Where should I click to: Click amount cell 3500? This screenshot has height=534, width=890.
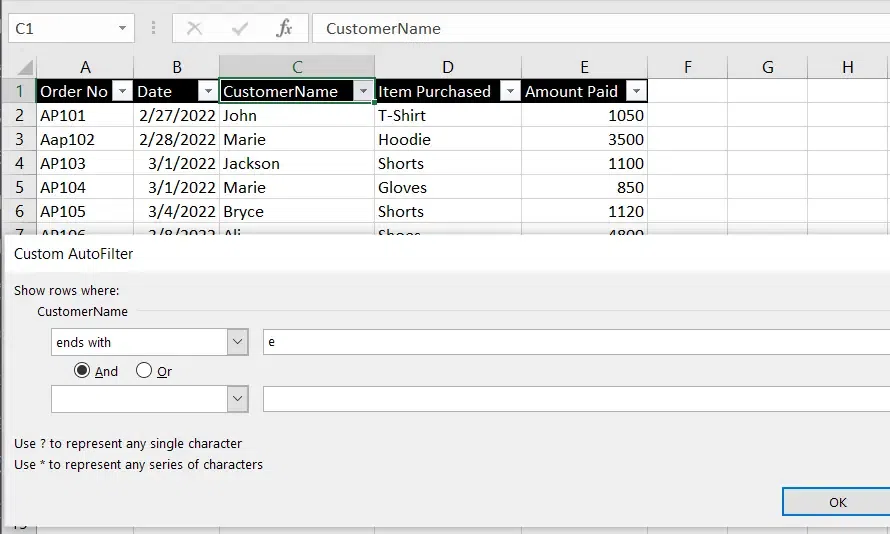tap(584, 139)
